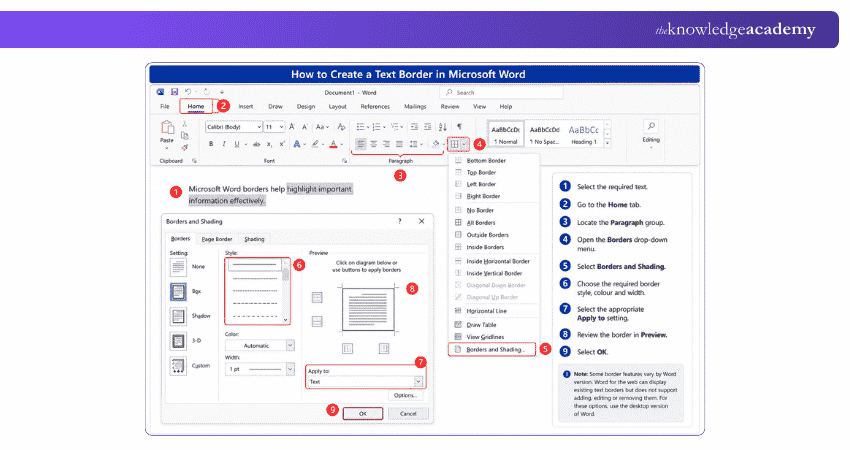Click the Save icon in title bar
The image size is (850, 450).
175,92
